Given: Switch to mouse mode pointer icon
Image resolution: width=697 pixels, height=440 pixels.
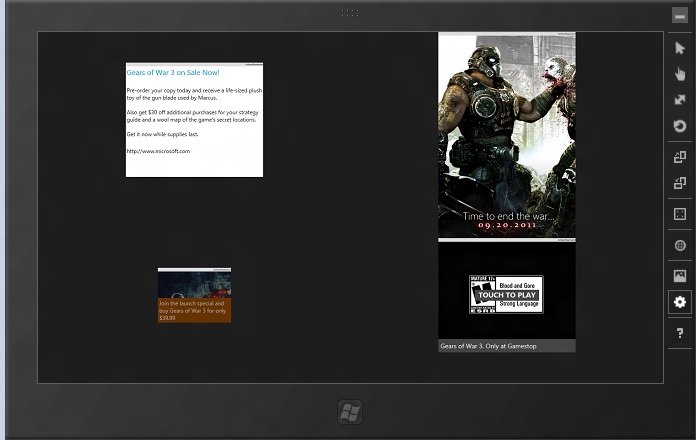Looking at the screenshot, I should (680, 48).
